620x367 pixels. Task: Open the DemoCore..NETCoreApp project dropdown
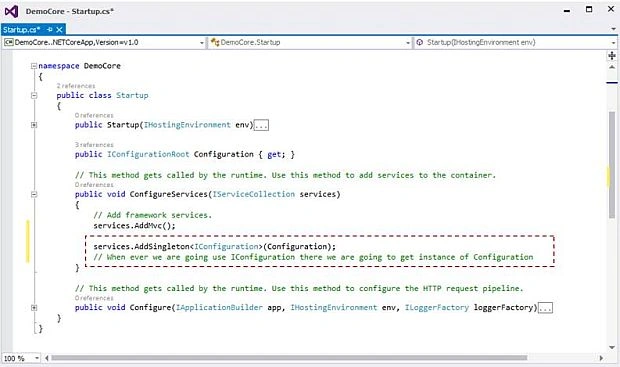(x=202, y=43)
